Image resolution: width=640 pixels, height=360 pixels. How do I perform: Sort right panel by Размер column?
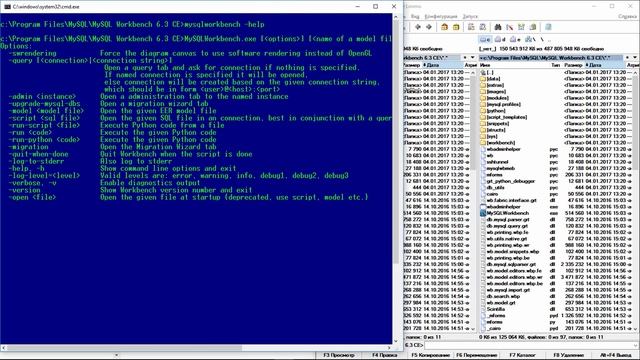[573, 65]
